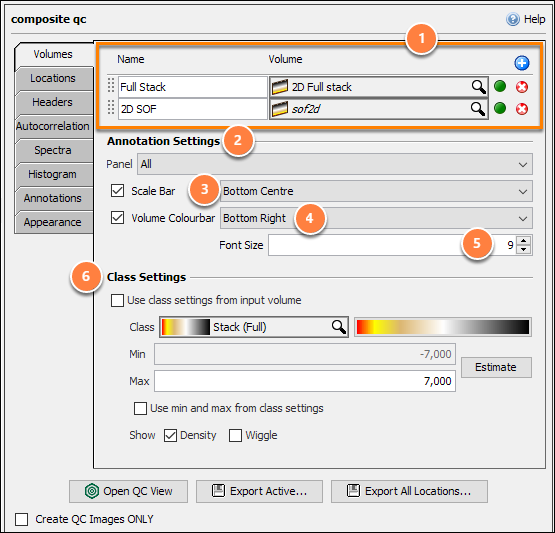This screenshot has width=555, height=533.
Task: Open the Histogram tab
Action: [x=53, y=174]
